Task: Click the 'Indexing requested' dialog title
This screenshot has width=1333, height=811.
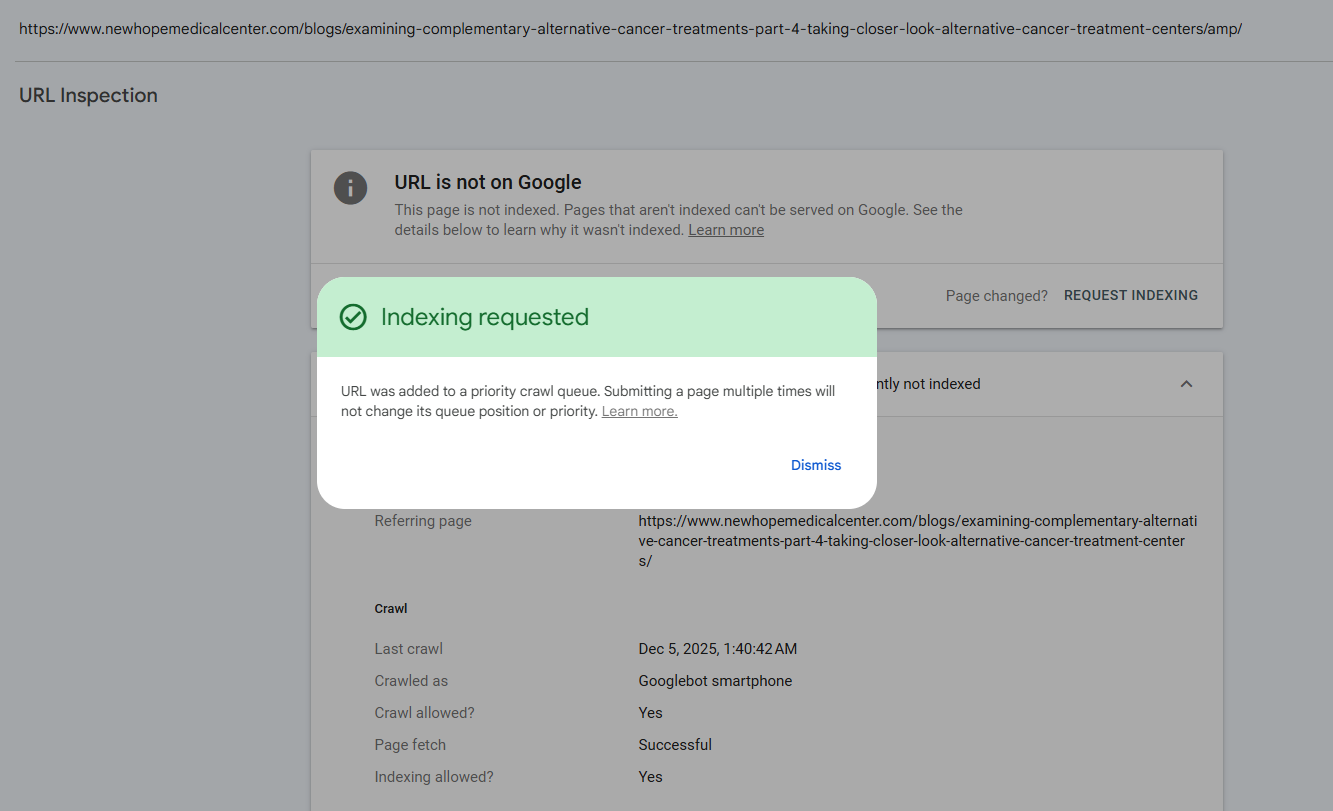Action: 485,317
